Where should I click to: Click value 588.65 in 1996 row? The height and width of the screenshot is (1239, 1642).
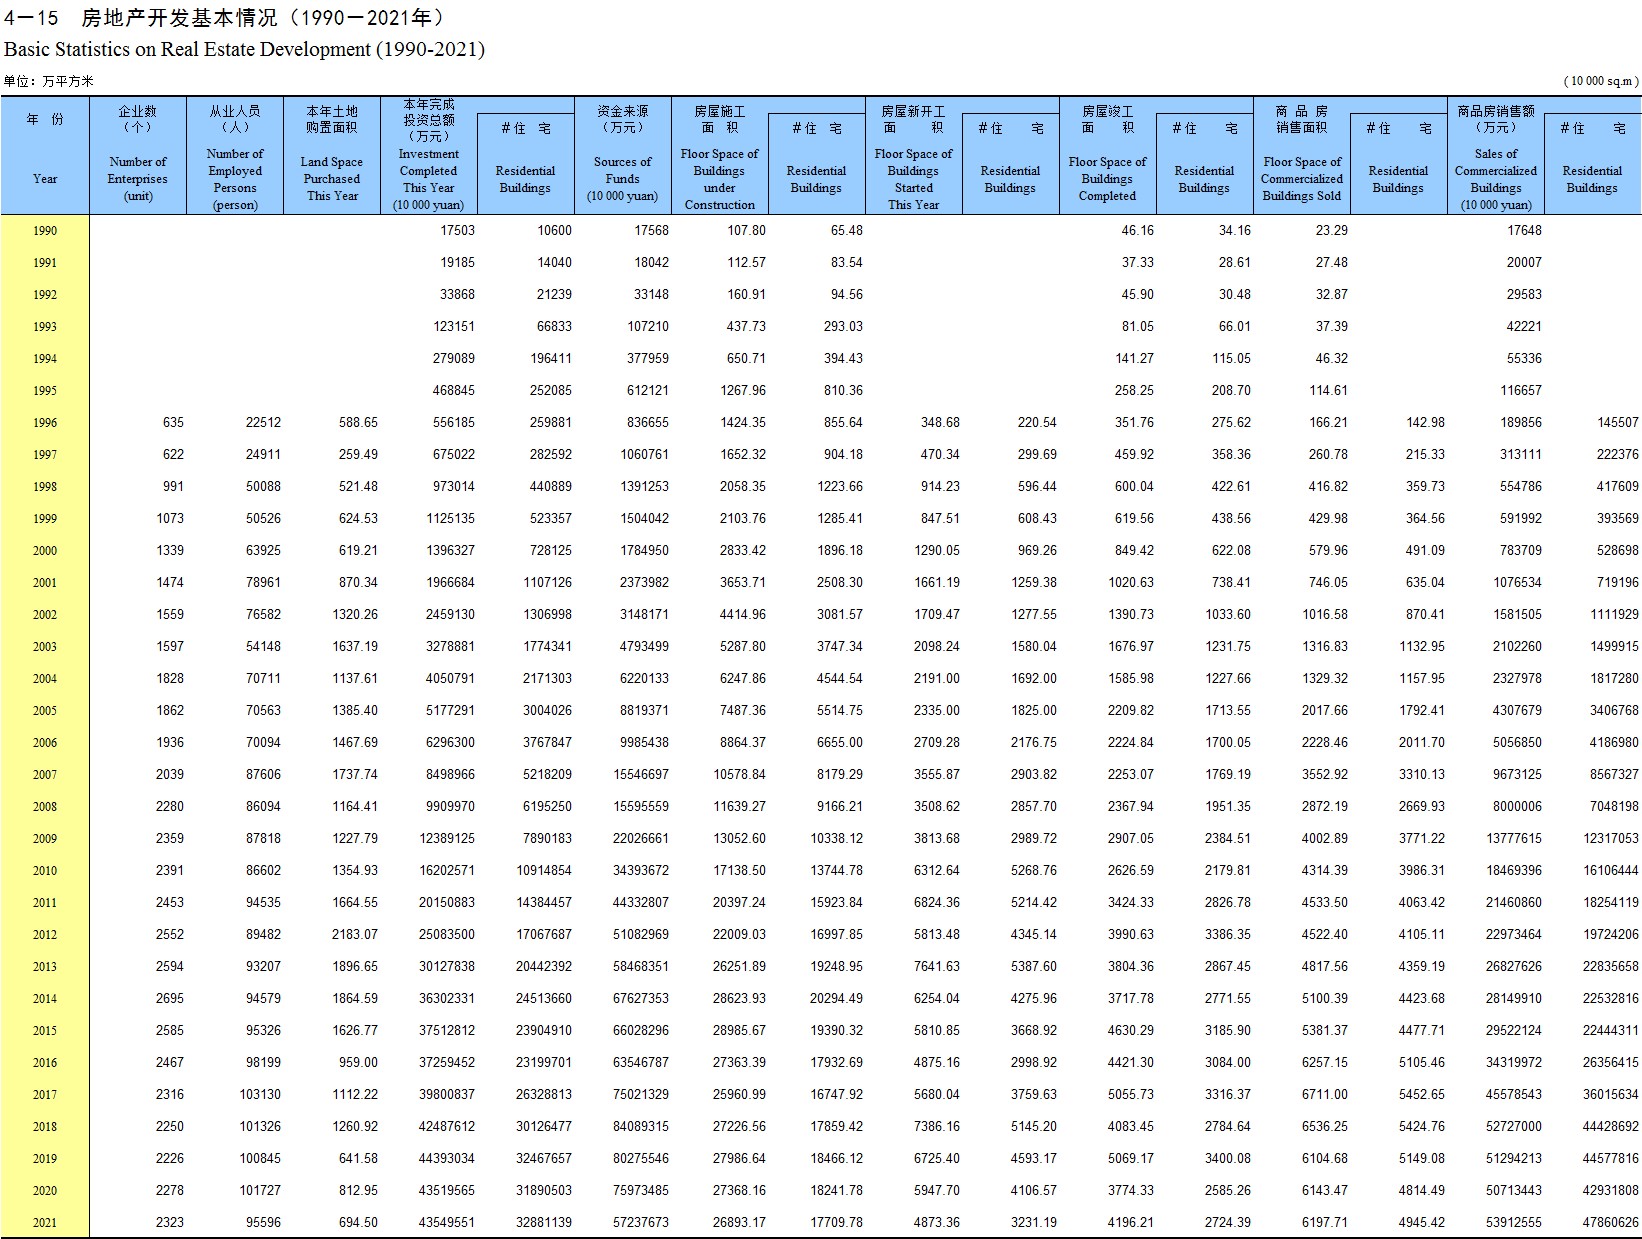[358, 422]
